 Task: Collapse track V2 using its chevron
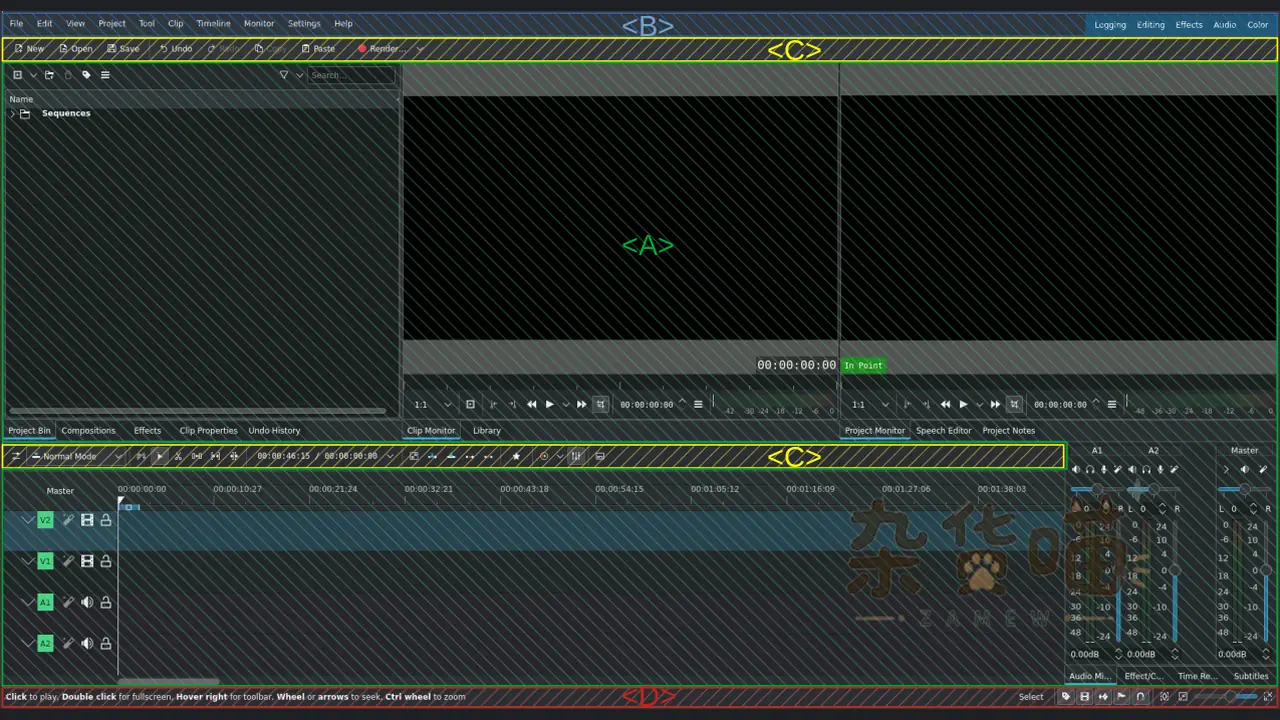coord(27,520)
